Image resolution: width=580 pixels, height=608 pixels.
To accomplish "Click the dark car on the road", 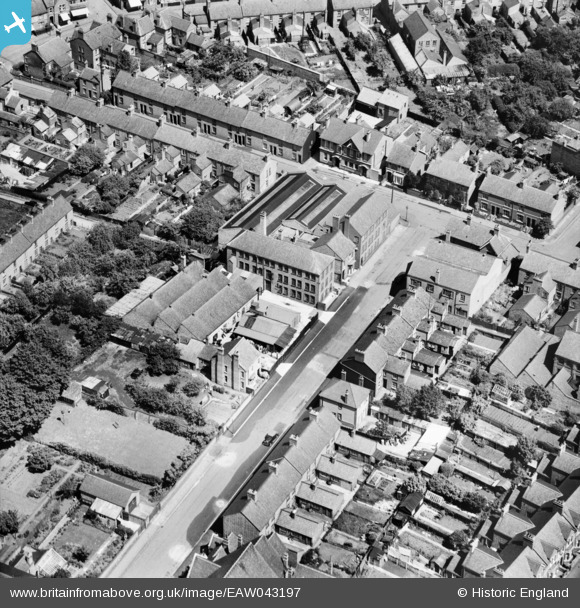I will [270, 439].
